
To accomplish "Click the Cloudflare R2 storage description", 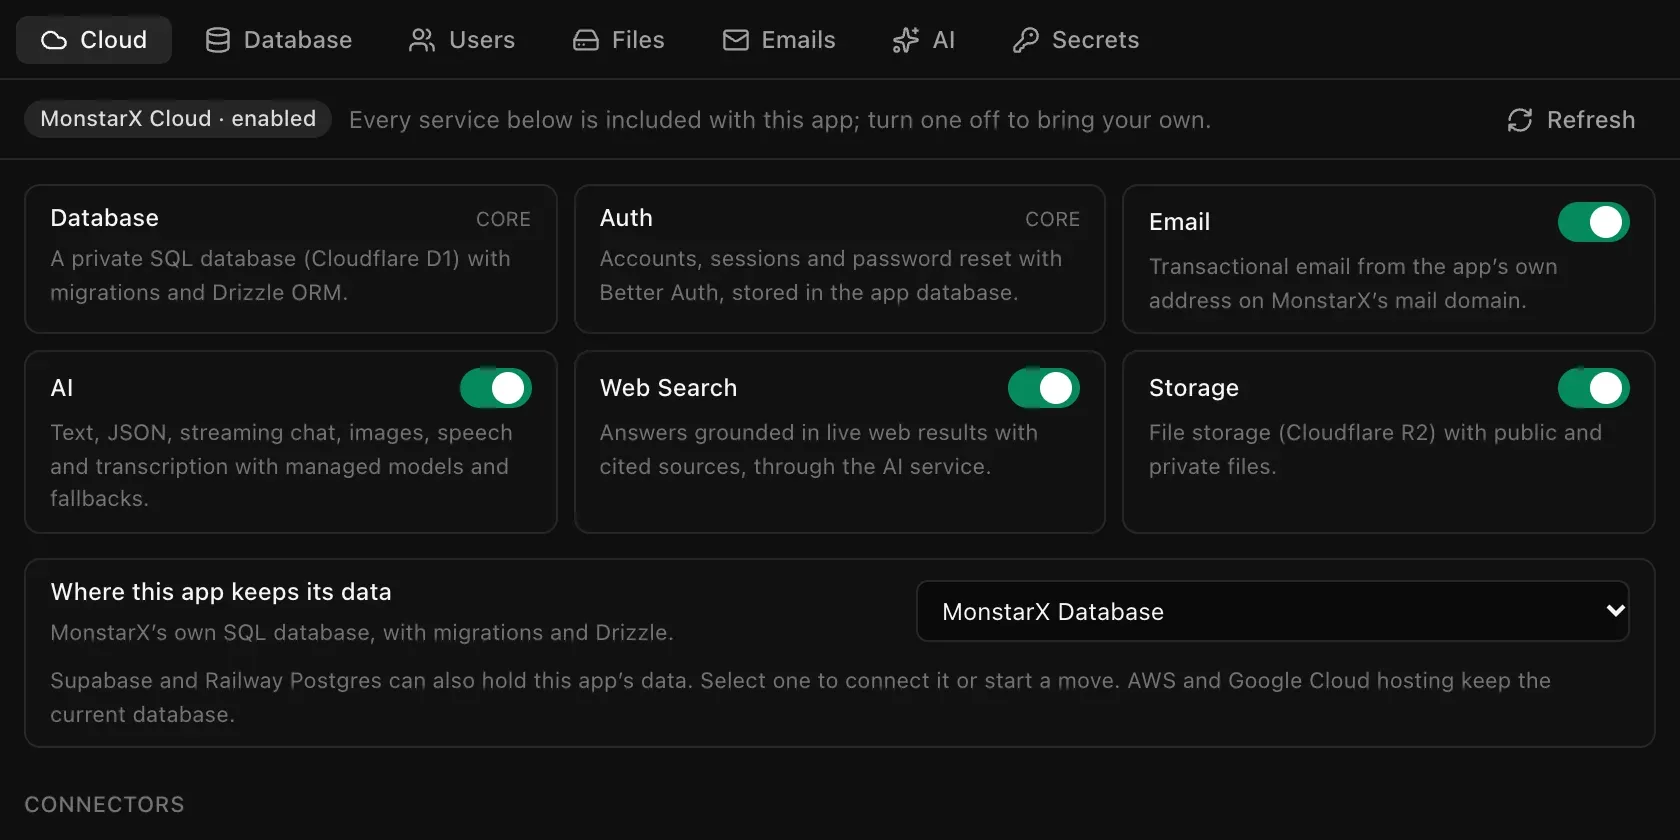I will (x=1375, y=449).
